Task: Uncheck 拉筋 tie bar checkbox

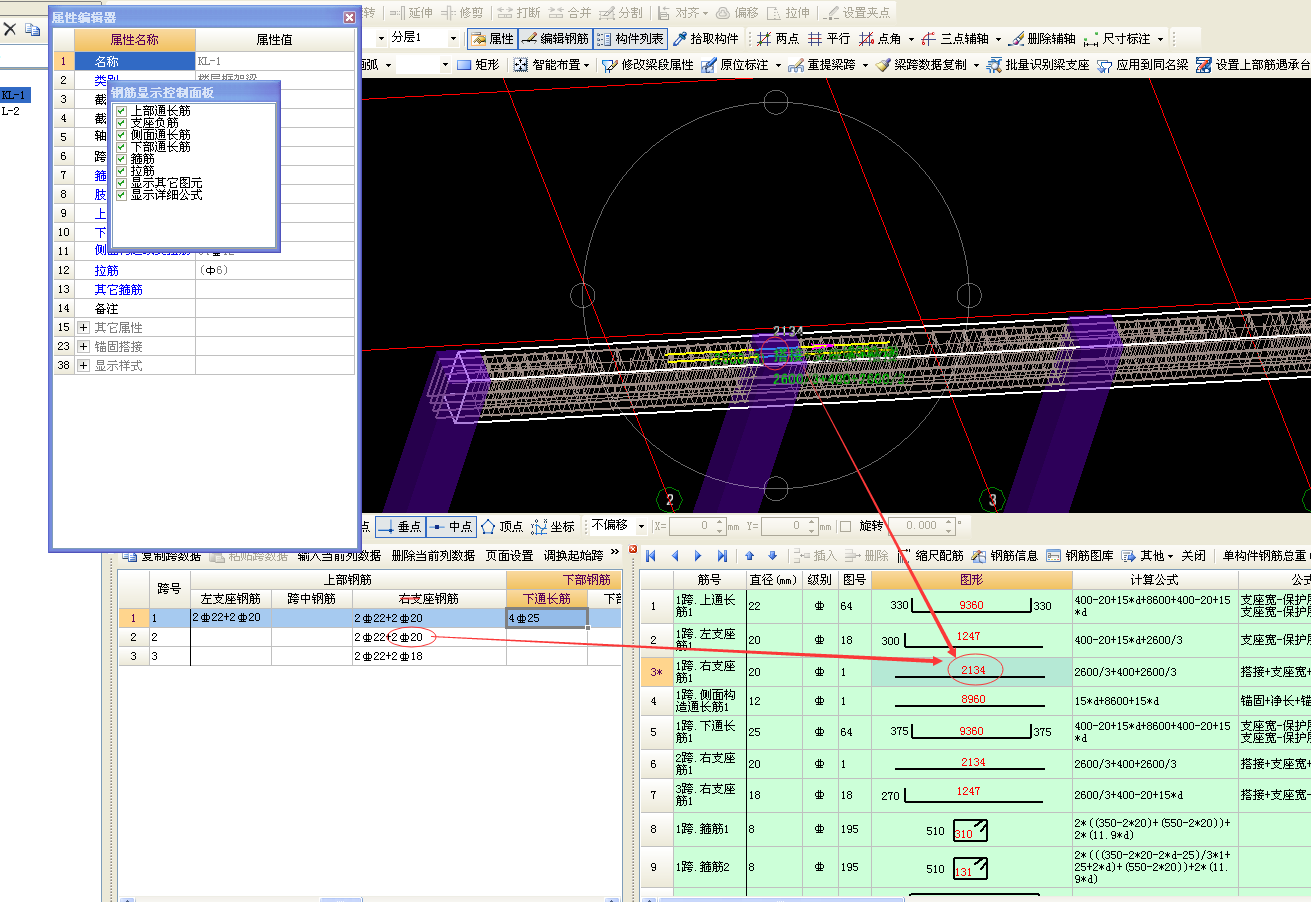Action: (121, 171)
